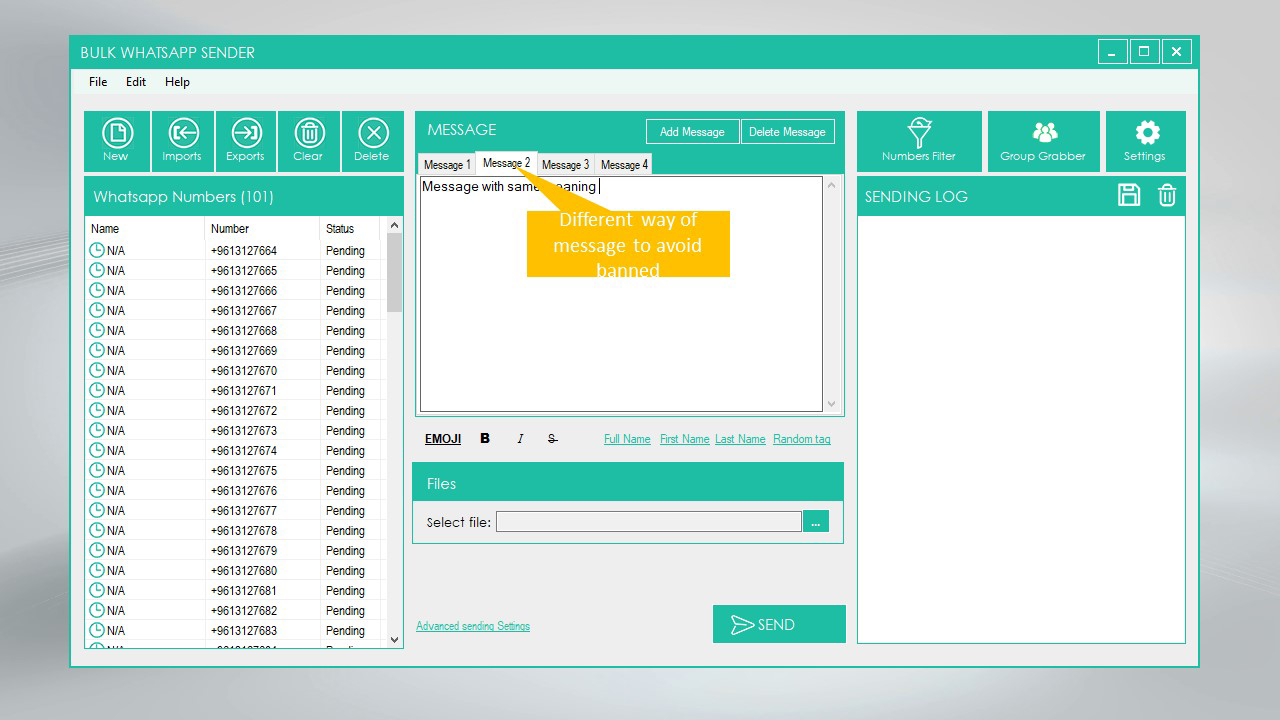Clear the numbers list with Clear icon
The height and width of the screenshot is (720, 1280).
[x=308, y=141]
